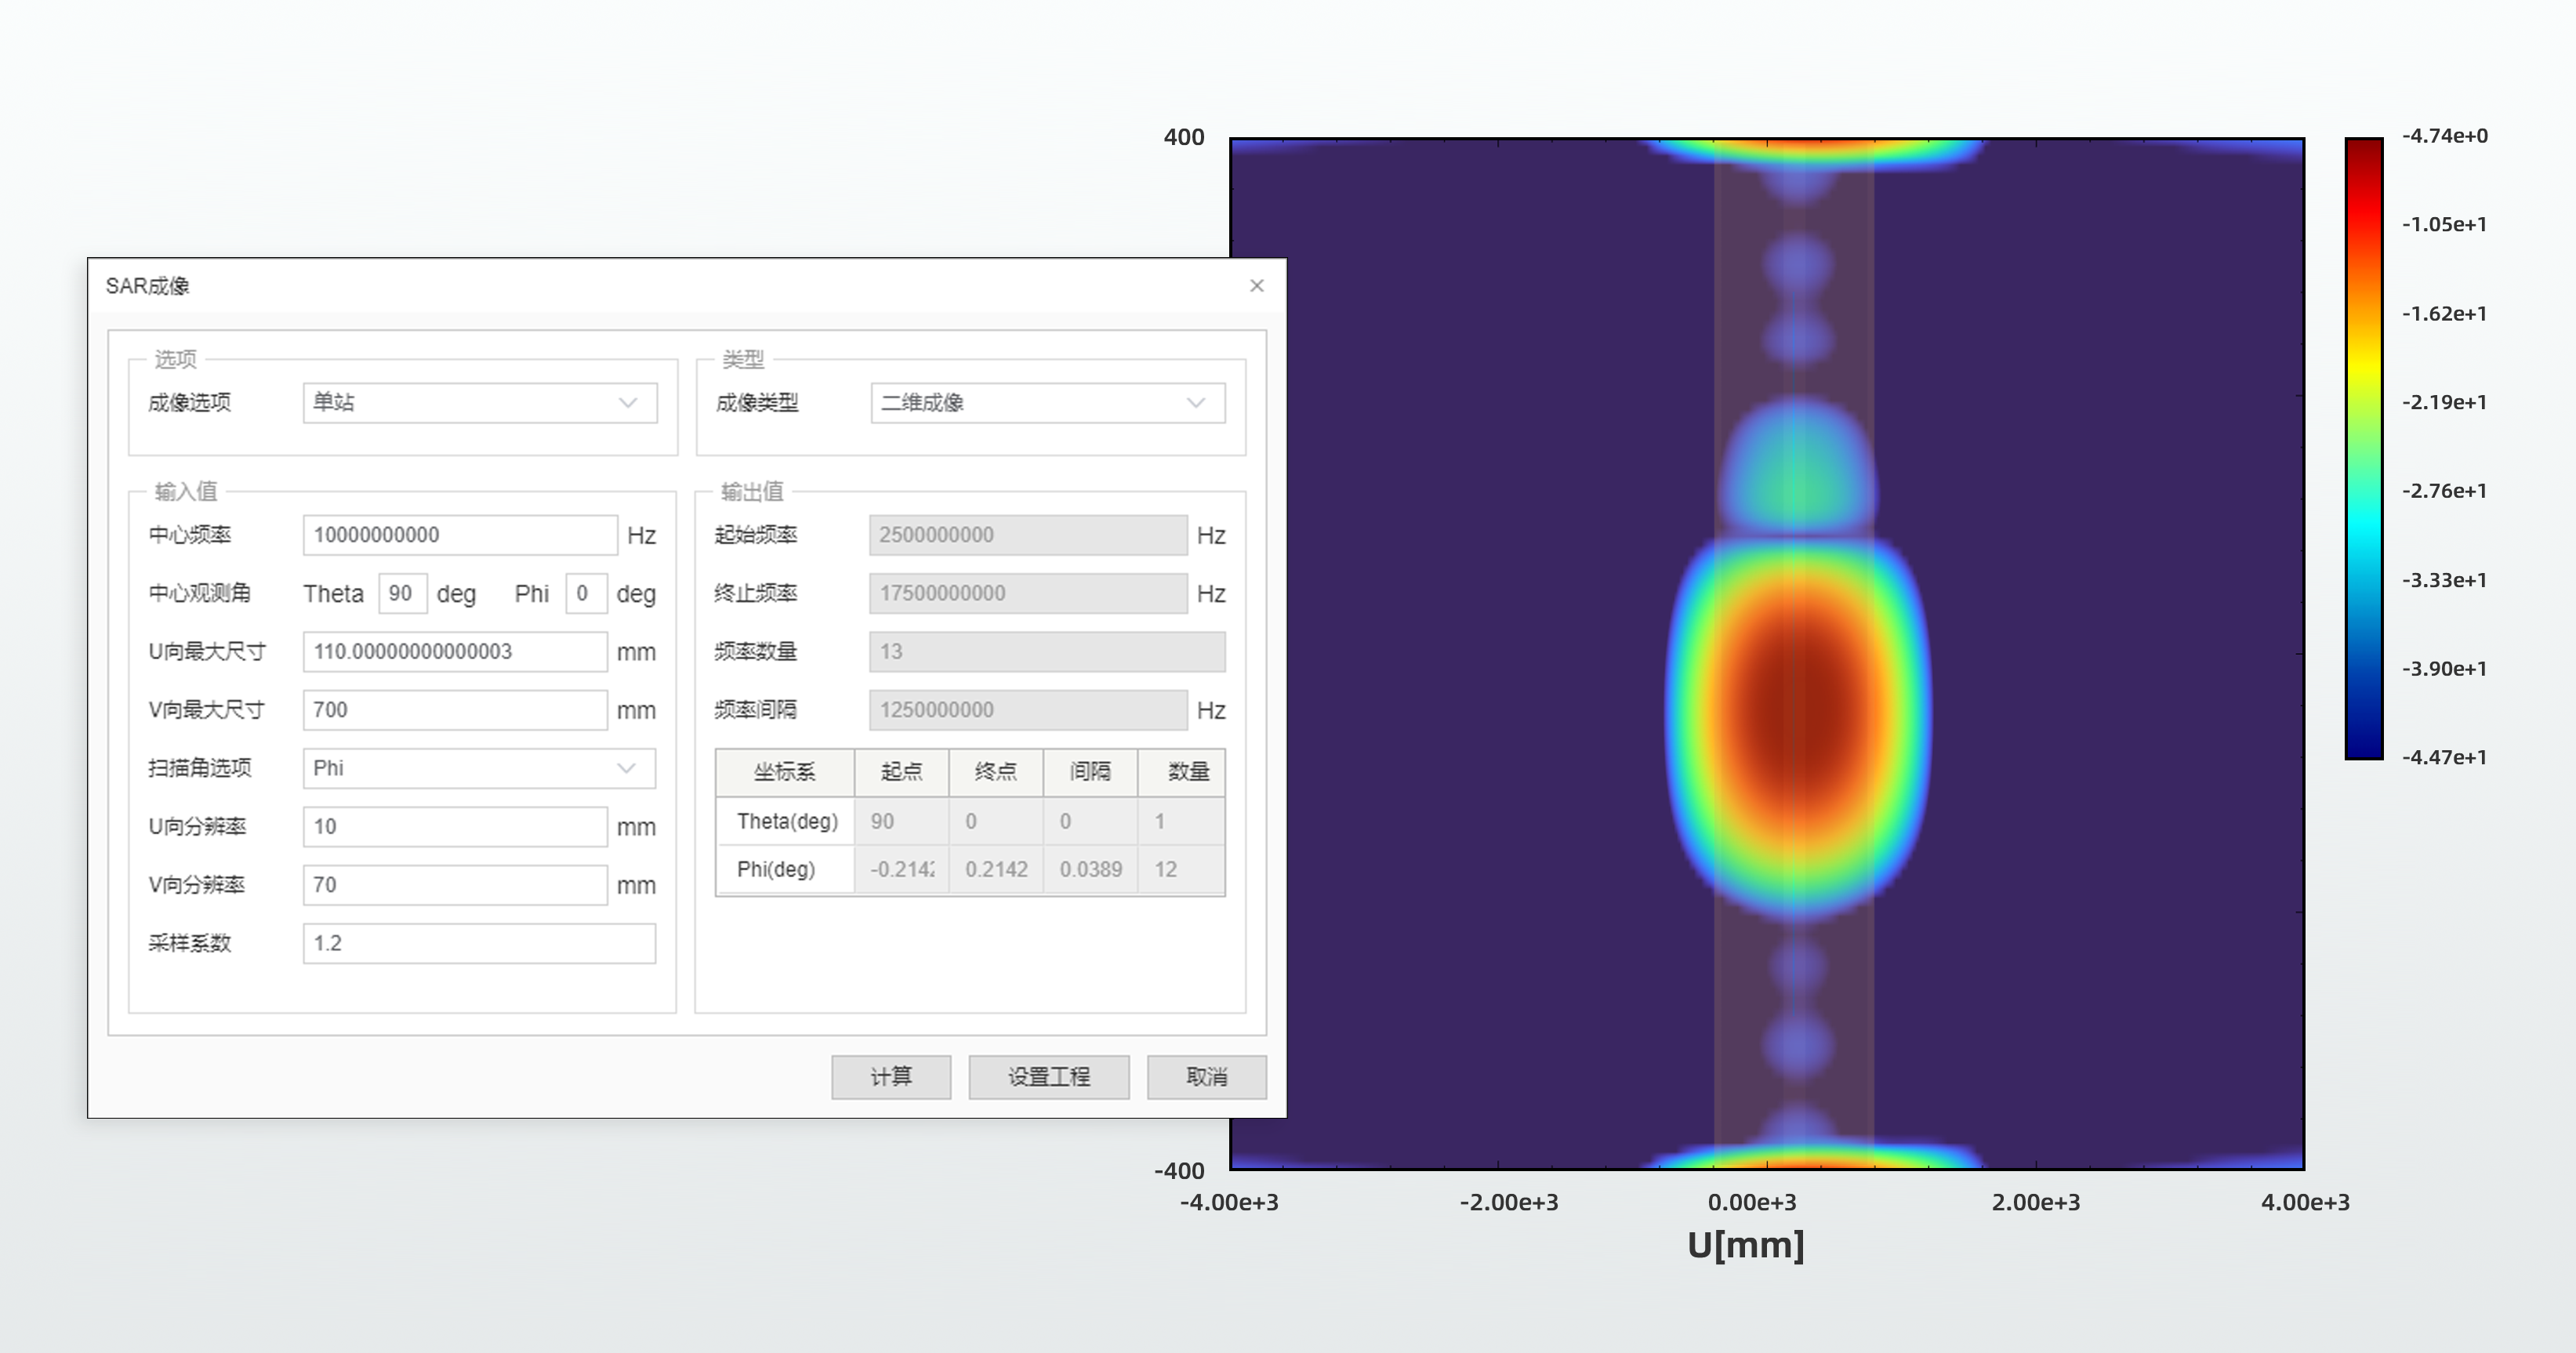Click the 中心频率 input field
The width and height of the screenshot is (2576, 1353).
point(460,535)
